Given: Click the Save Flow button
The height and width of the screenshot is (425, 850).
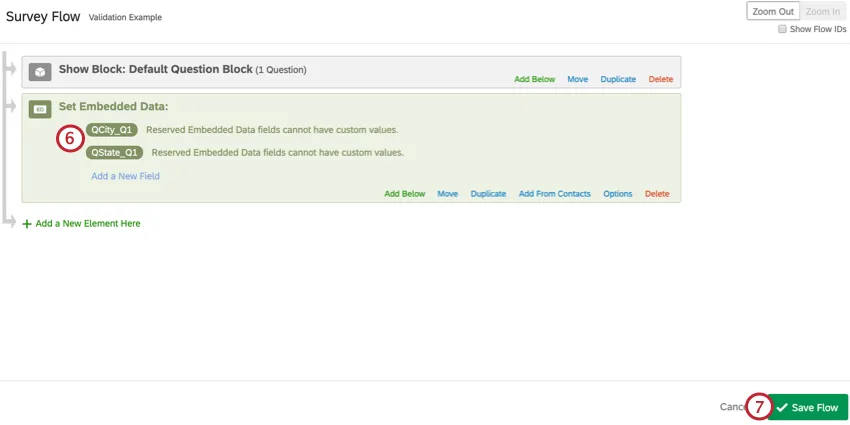Looking at the screenshot, I should 808,408.
